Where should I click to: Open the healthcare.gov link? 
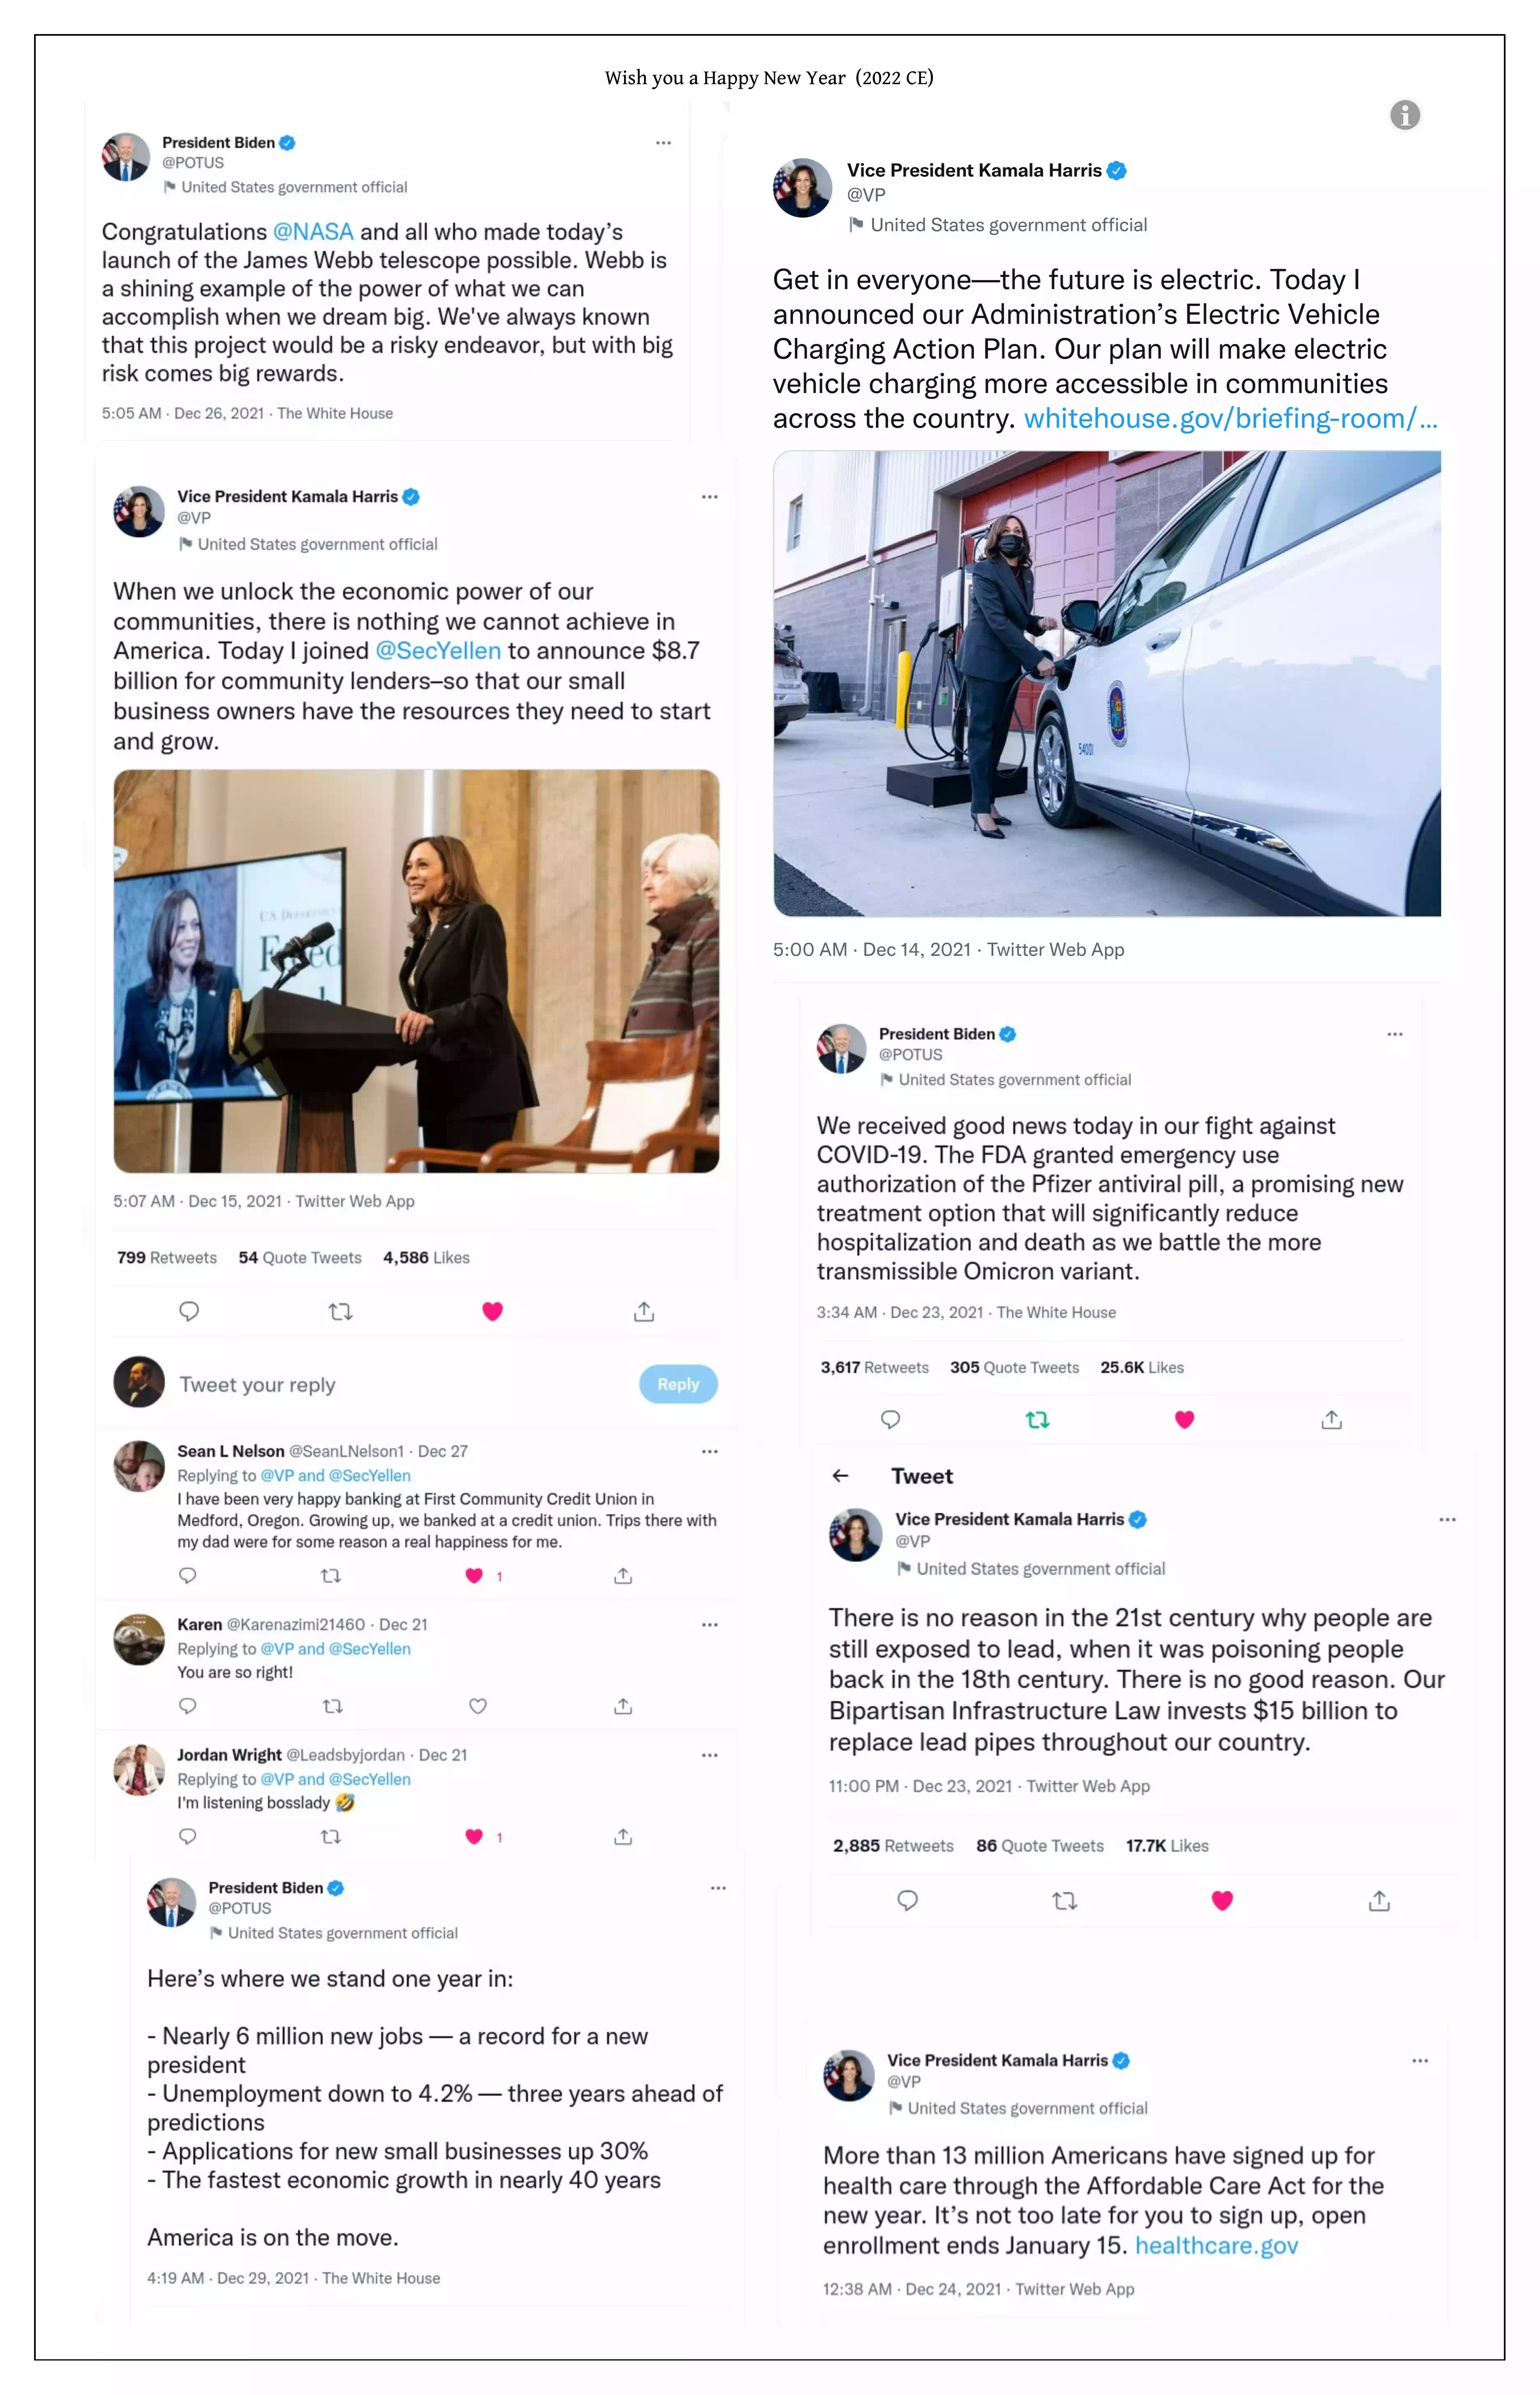pos(1216,2246)
